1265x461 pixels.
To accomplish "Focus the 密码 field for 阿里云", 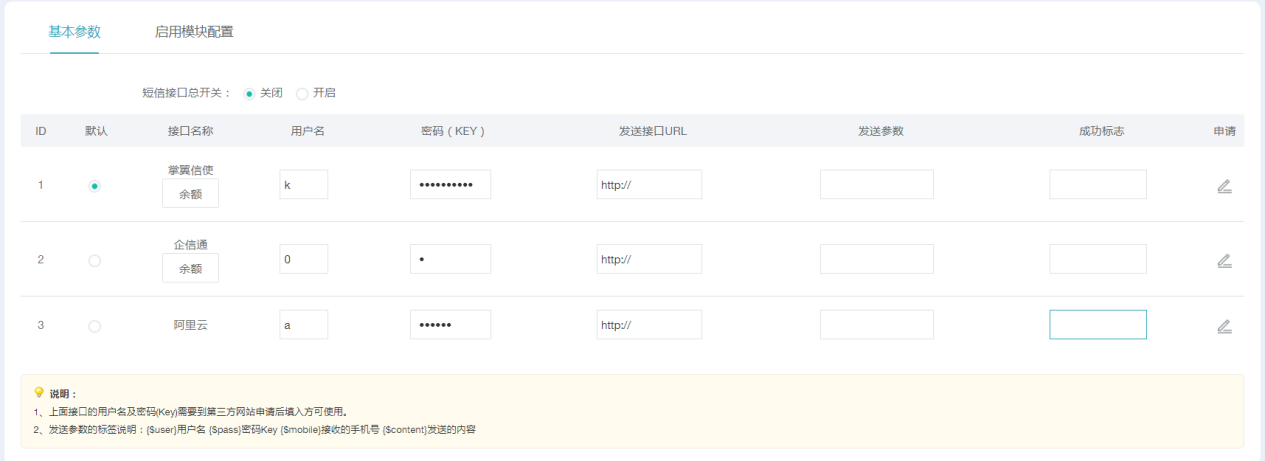I will point(450,325).
